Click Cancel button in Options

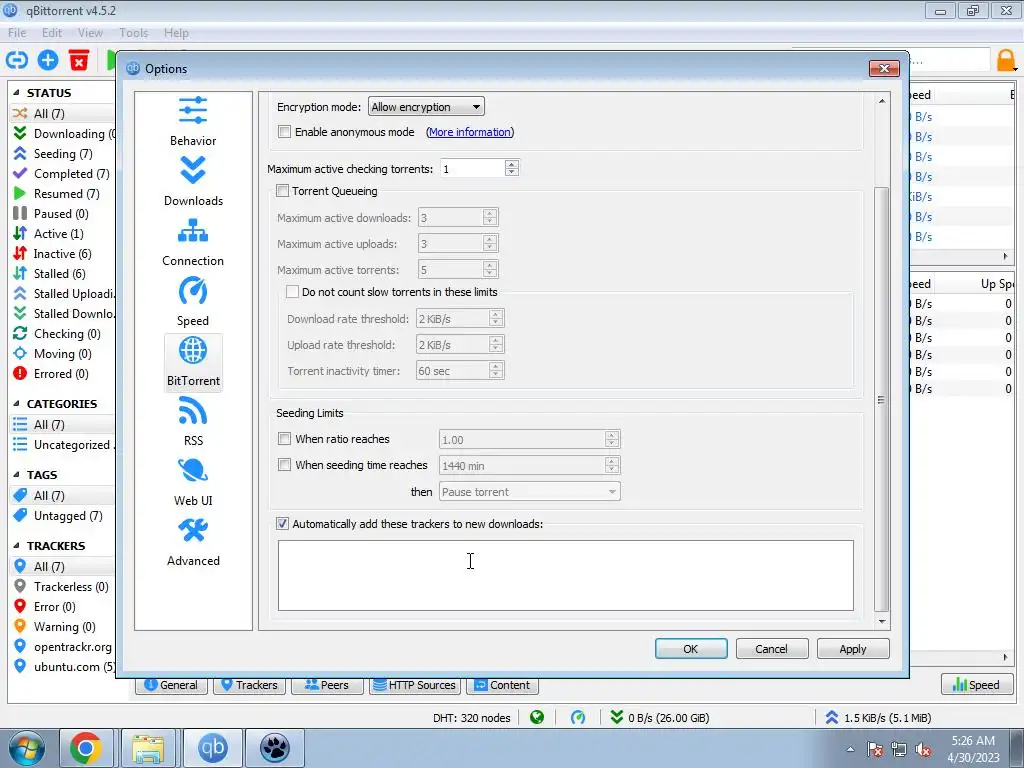pyautogui.click(x=771, y=648)
